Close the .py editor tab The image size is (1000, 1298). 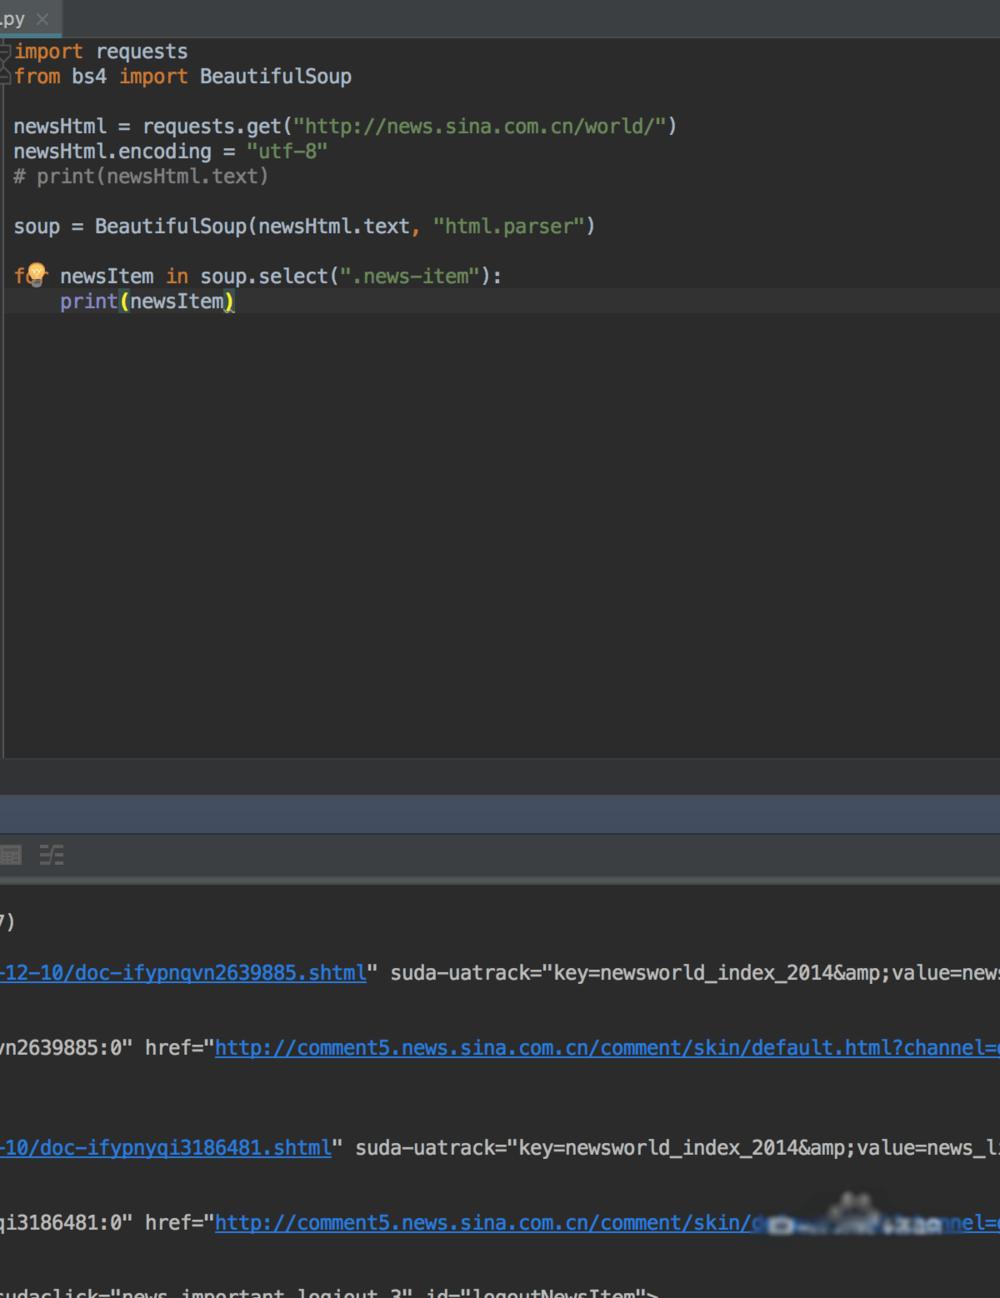coord(42,19)
